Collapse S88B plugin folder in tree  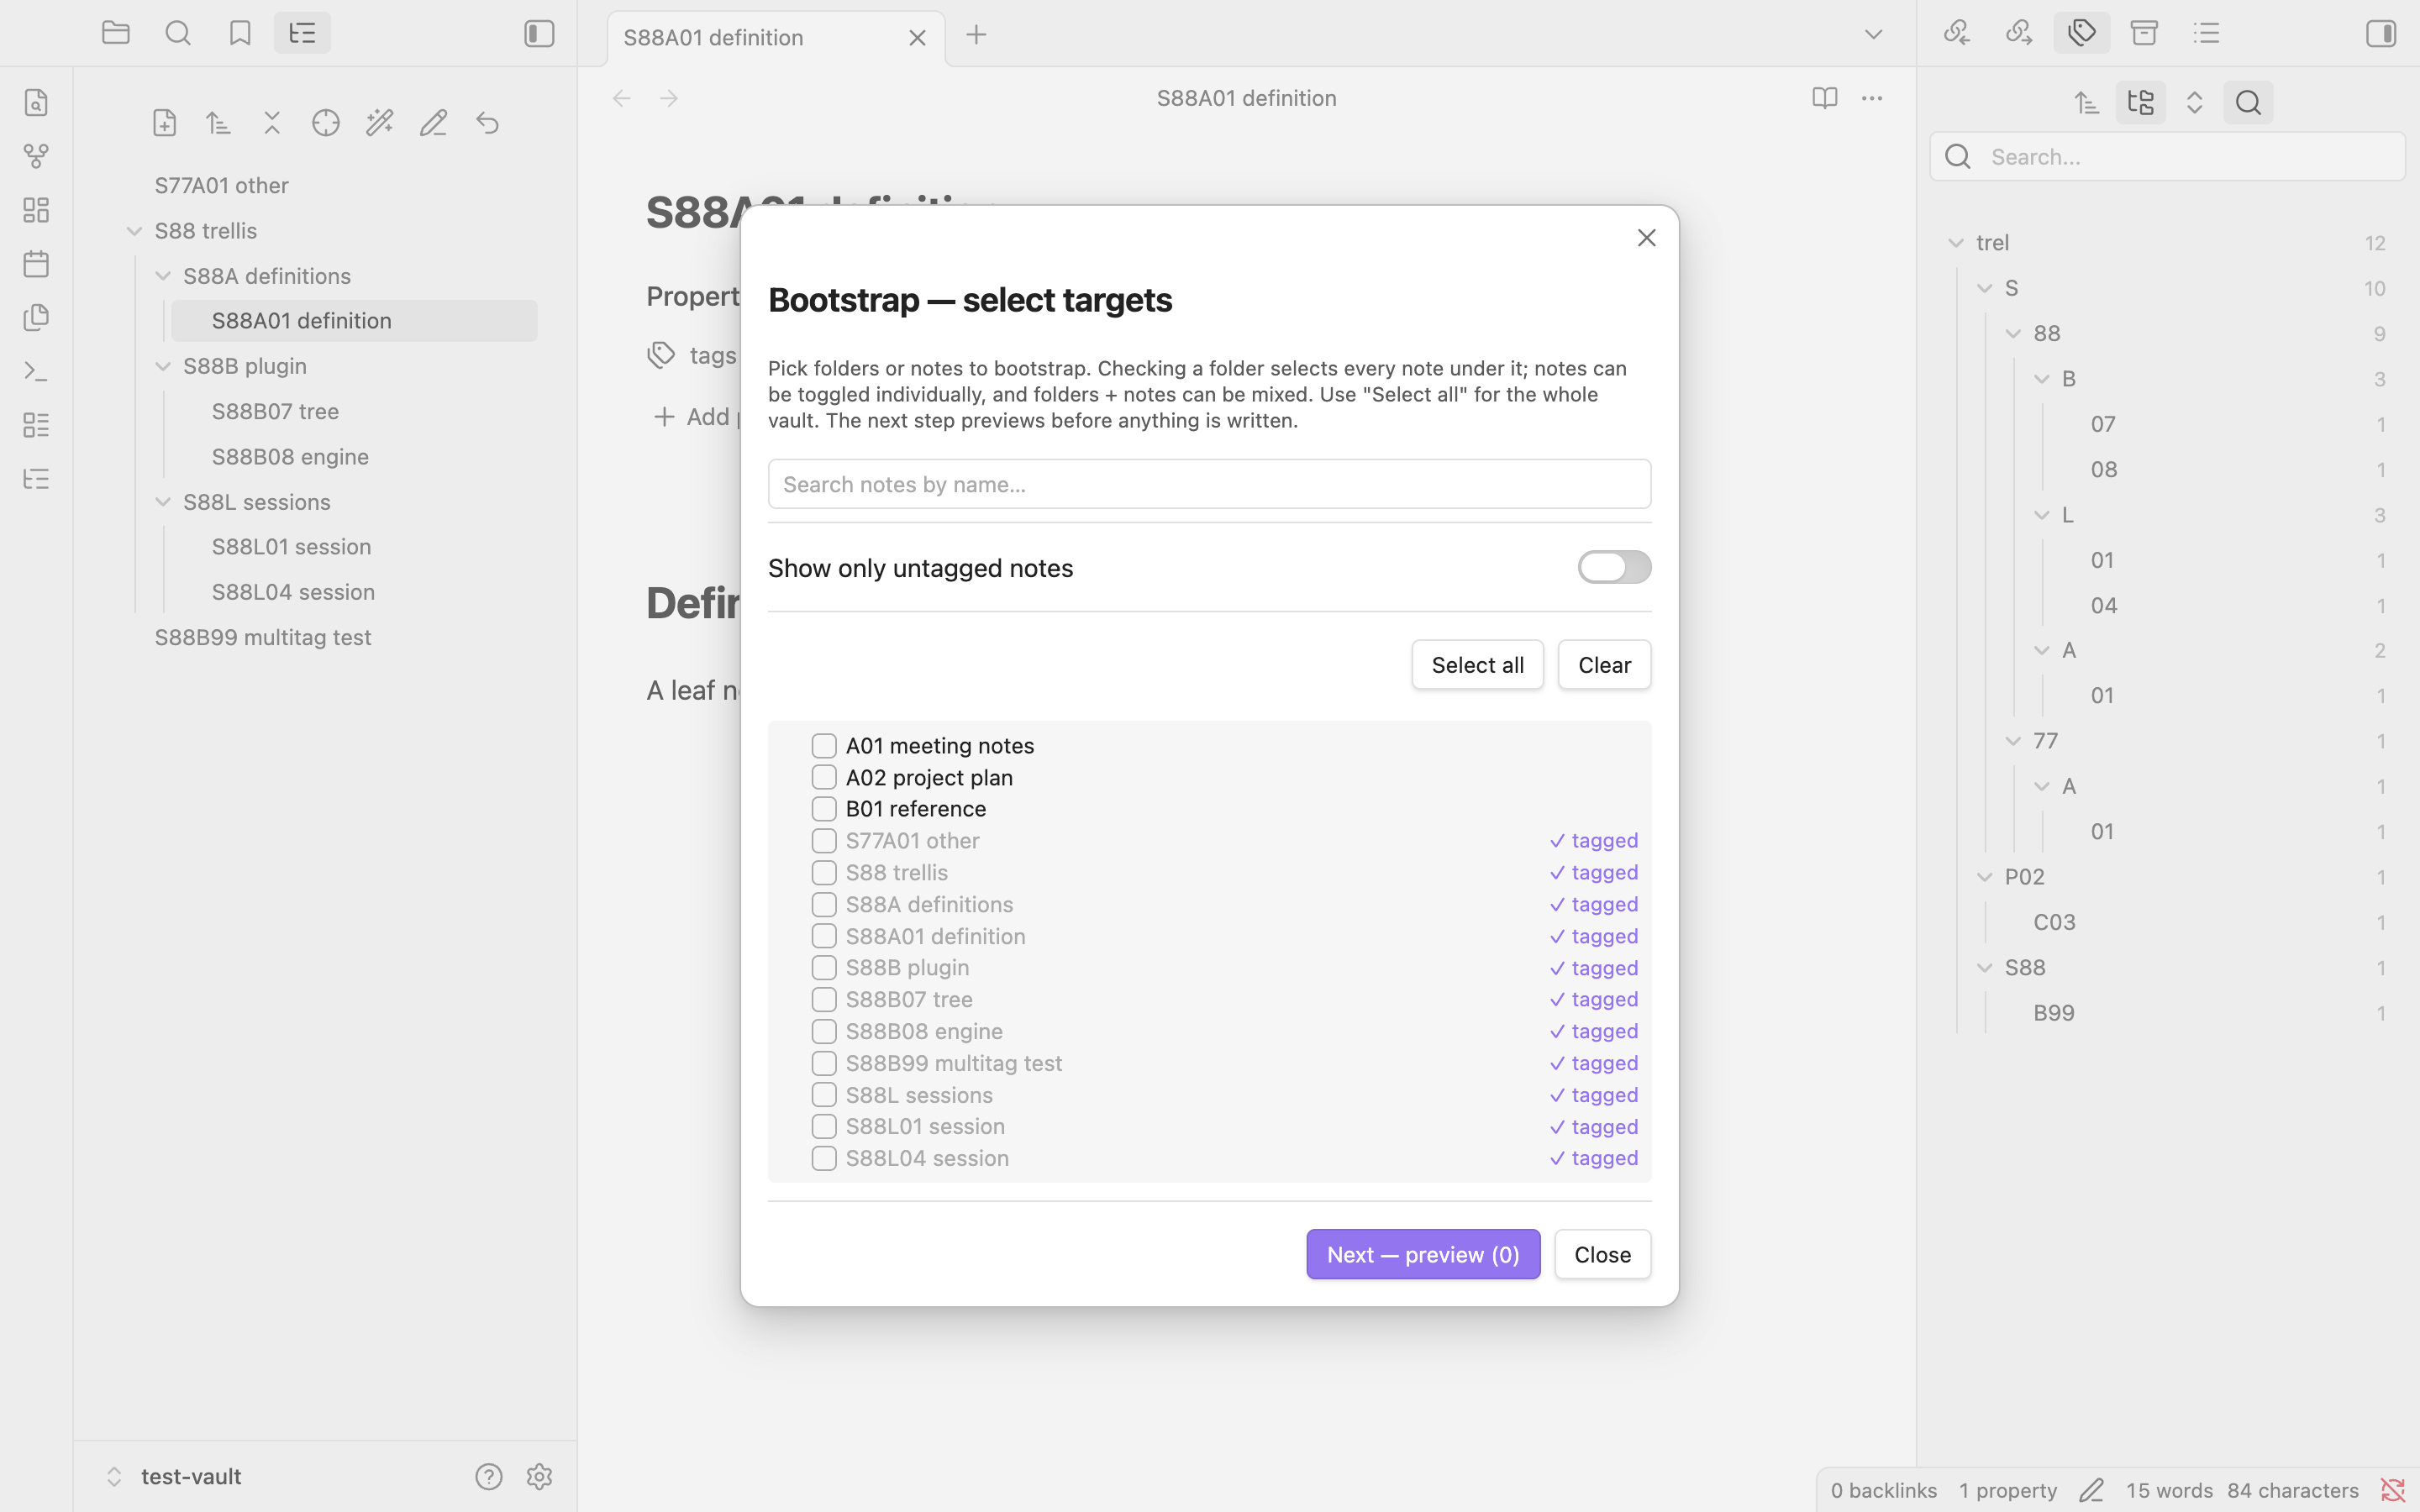[x=163, y=366]
